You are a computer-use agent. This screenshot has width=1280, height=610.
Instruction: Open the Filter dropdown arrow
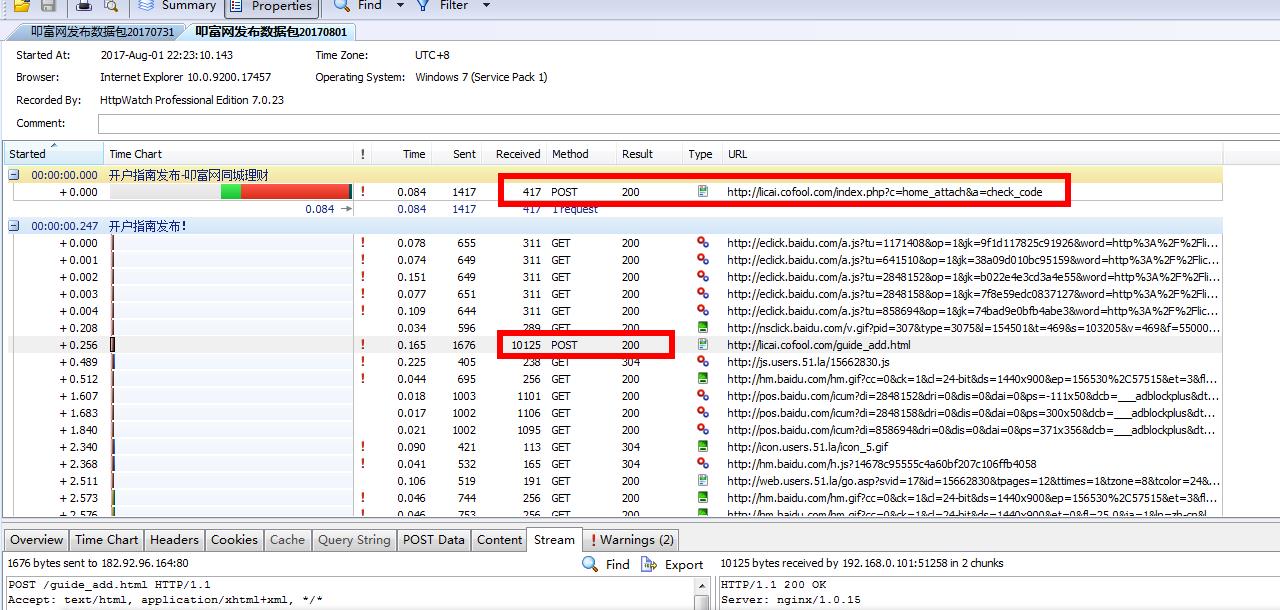click(x=486, y=6)
